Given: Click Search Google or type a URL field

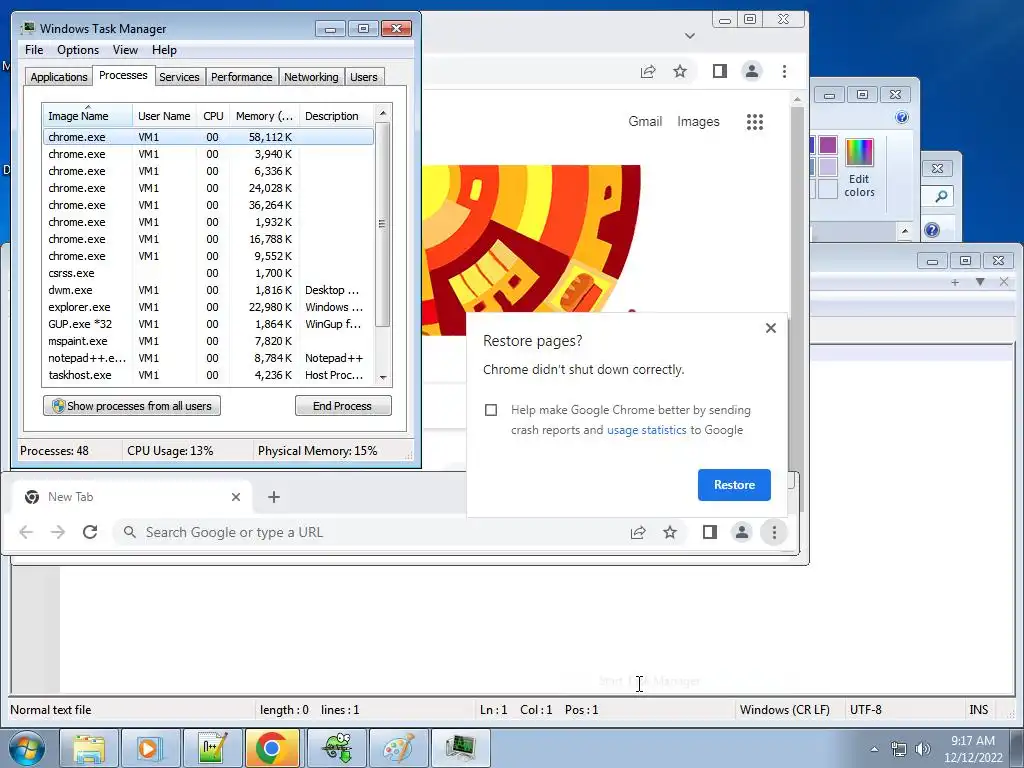Looking at the screenshot, I should (x=366, y=532).
